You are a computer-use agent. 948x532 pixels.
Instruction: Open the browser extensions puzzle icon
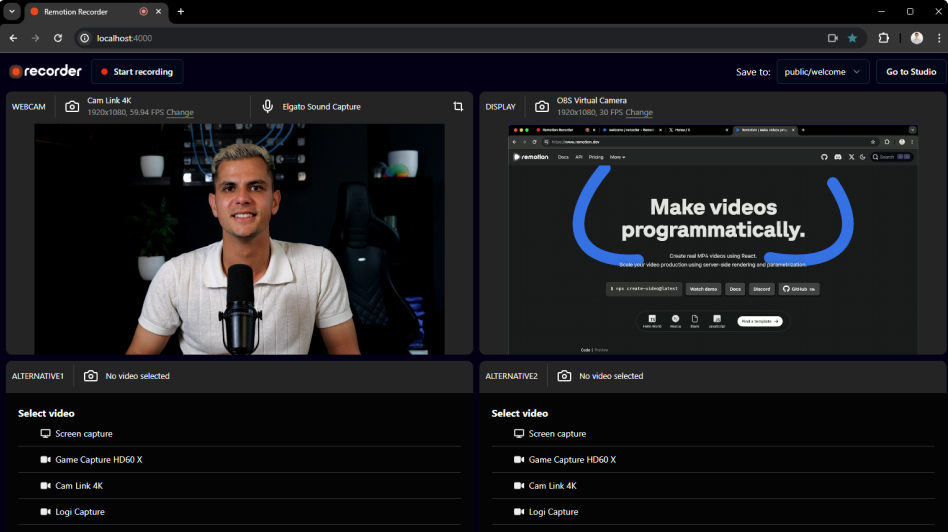[x=884, y=38]
